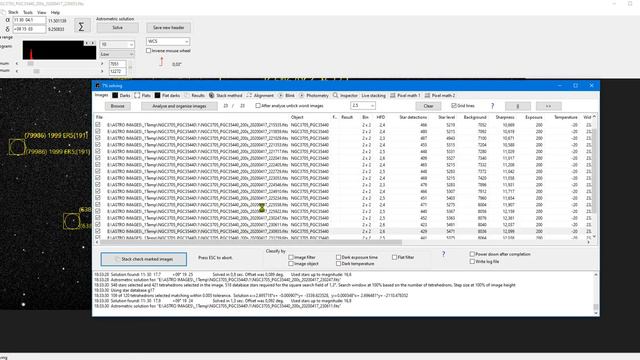Sort by Background column header

click(475, 117)
